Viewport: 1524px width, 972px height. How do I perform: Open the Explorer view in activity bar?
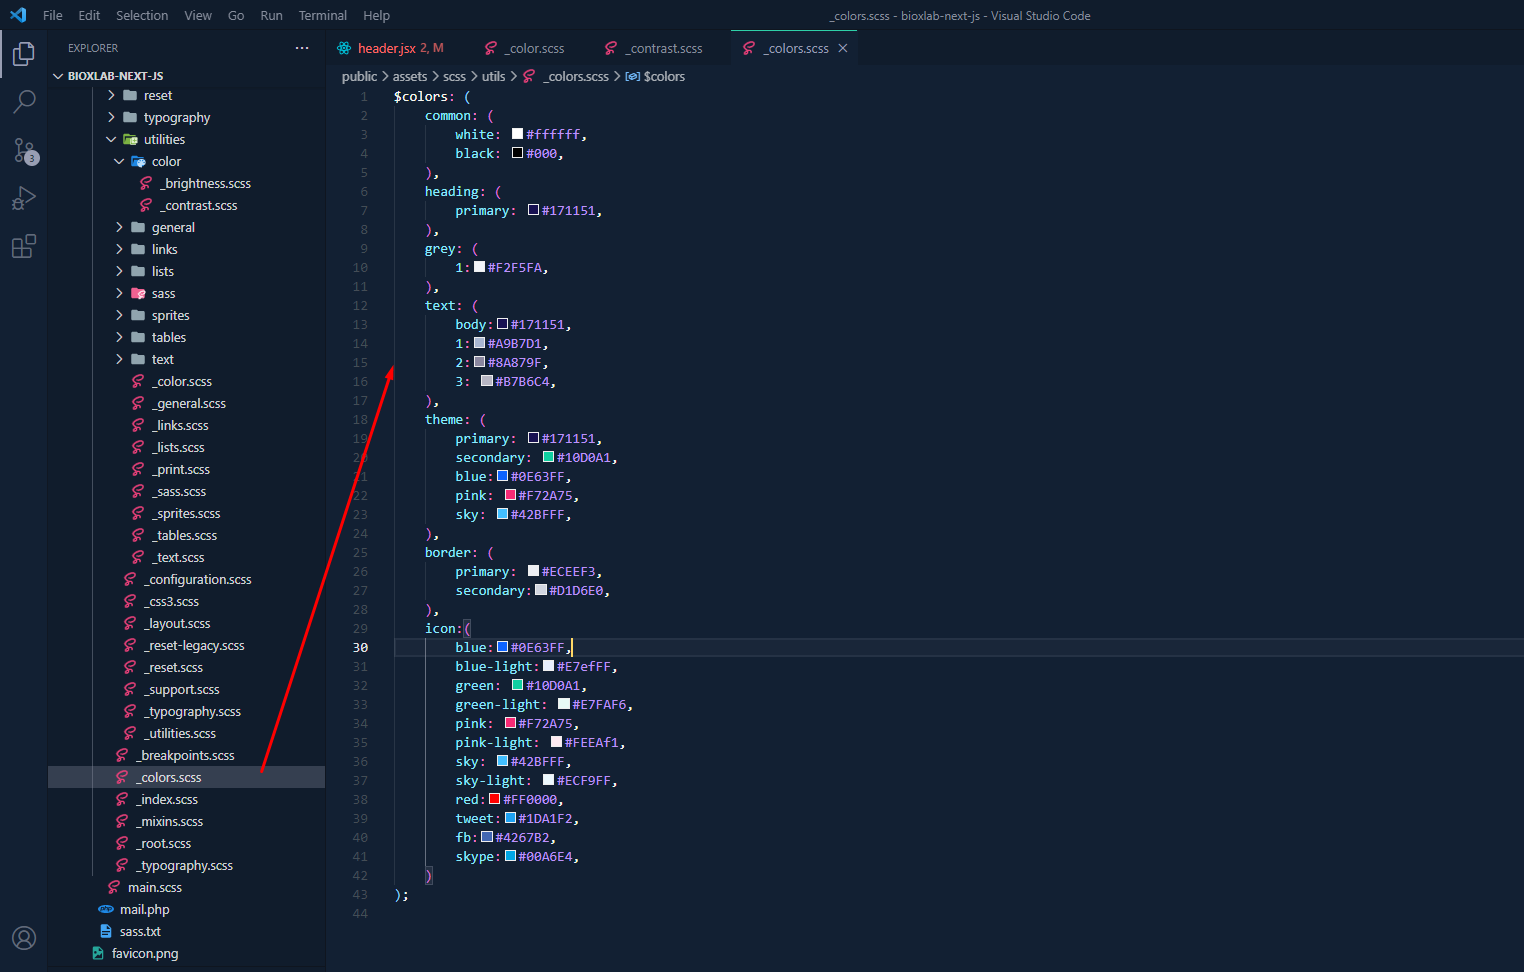click(24, 54)
